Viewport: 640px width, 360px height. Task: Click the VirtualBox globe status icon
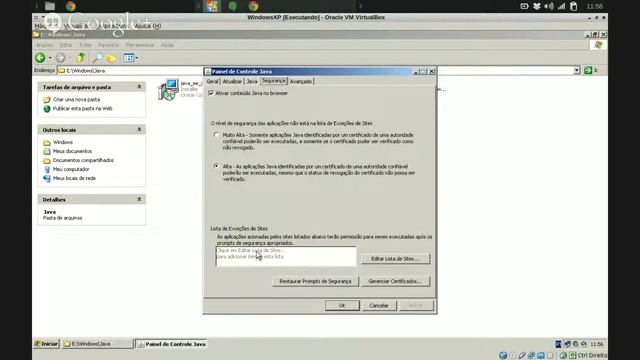pos(503,356)
